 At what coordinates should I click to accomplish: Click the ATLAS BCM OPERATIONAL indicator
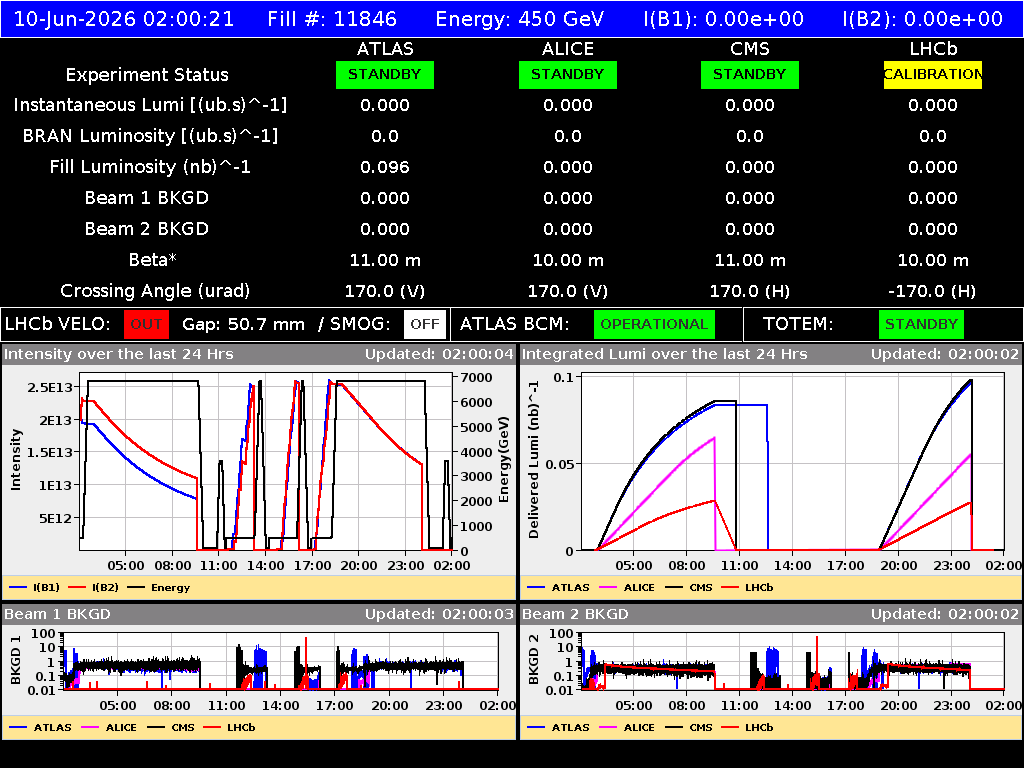654,325
